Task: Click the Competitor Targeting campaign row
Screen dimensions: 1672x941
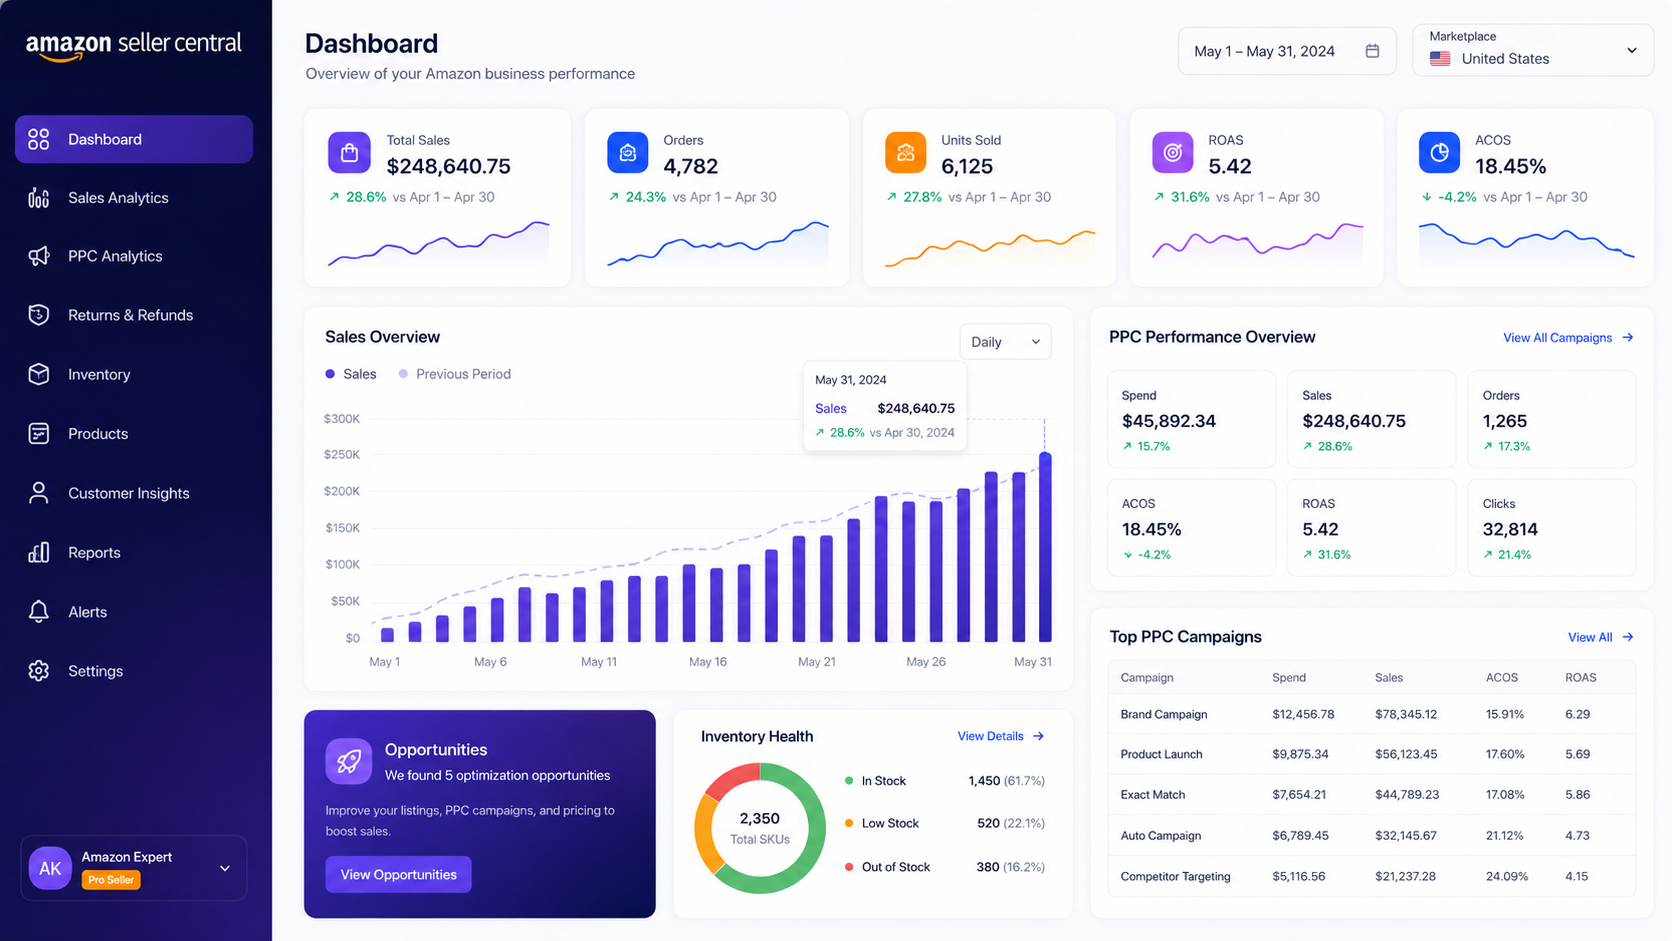Action: tap(1372, 876)
